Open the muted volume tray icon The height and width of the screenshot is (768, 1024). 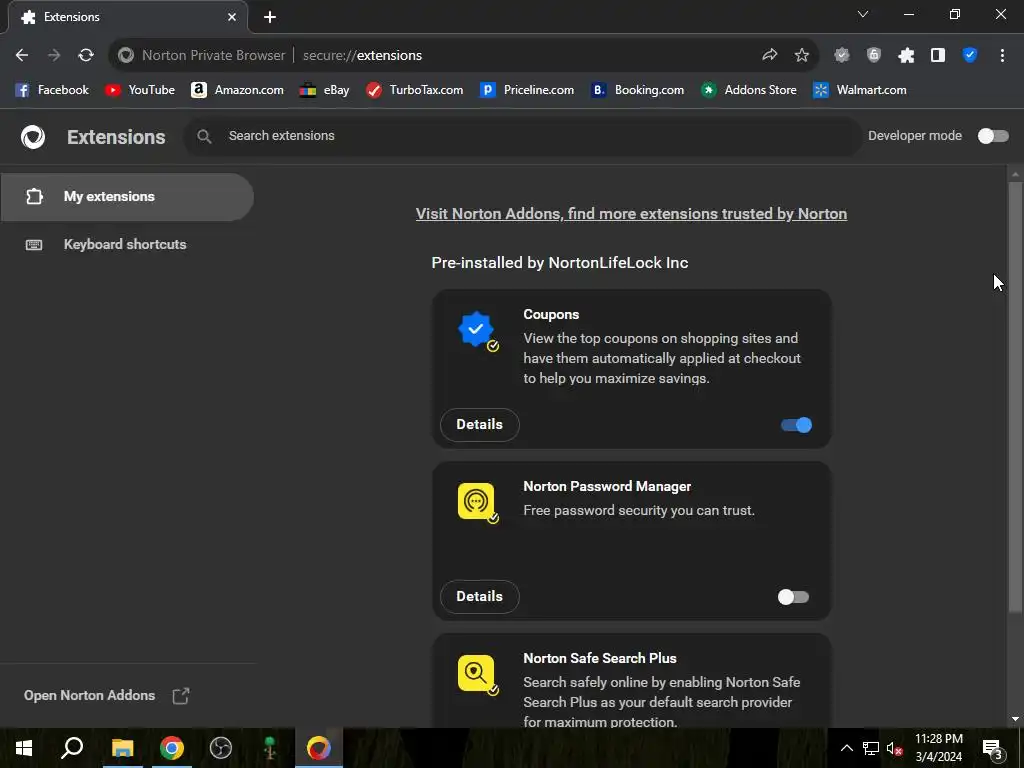coord(894,748)
